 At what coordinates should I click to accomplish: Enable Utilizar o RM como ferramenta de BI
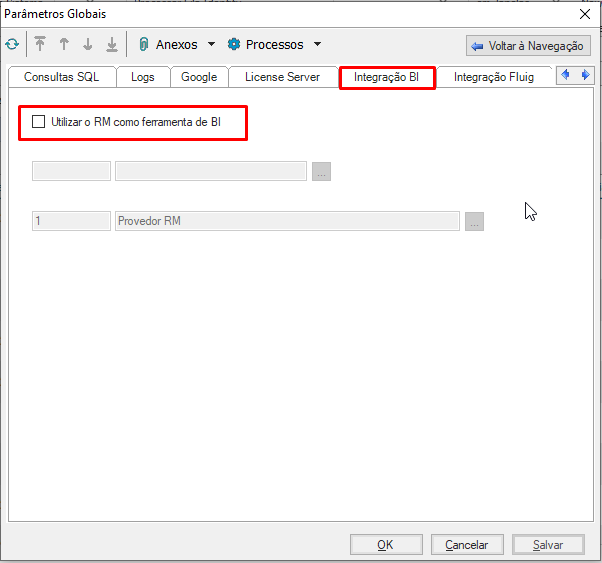point(38,122)
